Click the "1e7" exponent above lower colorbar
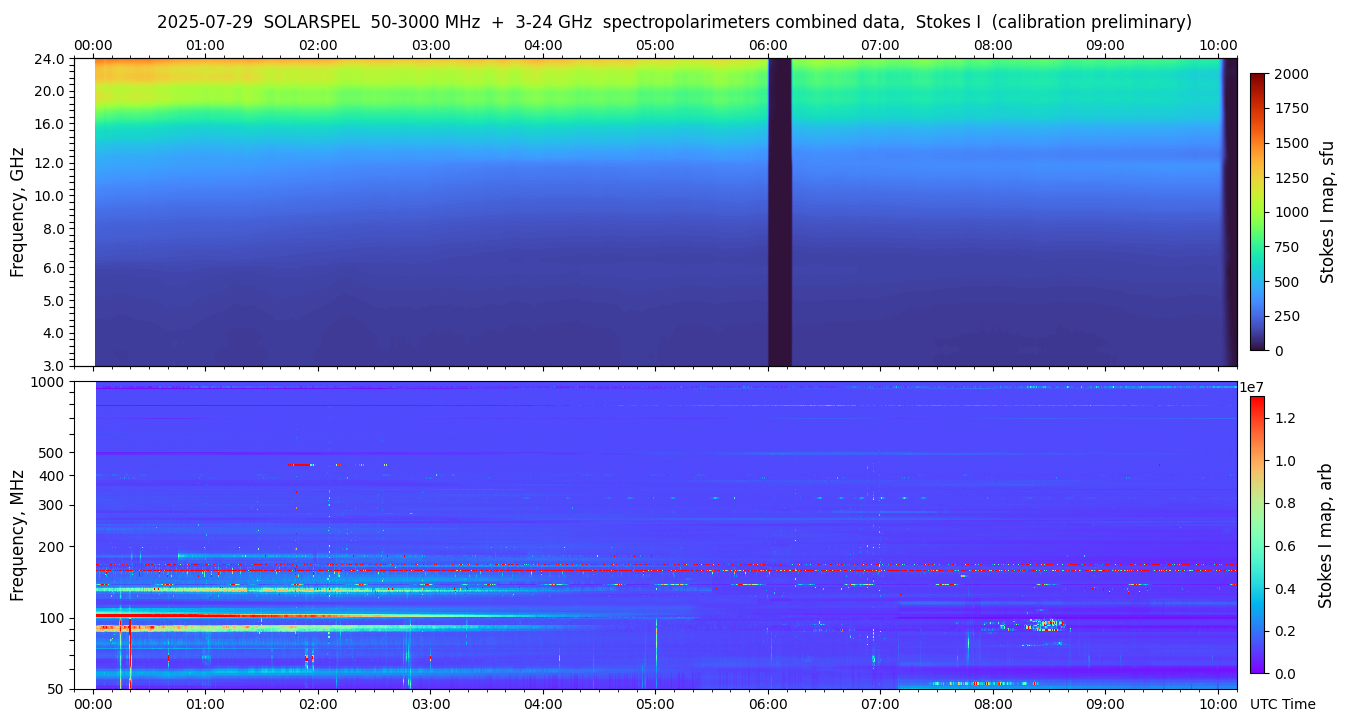This screenshot has height=725, width=1350. click(x=1253, y=387)
